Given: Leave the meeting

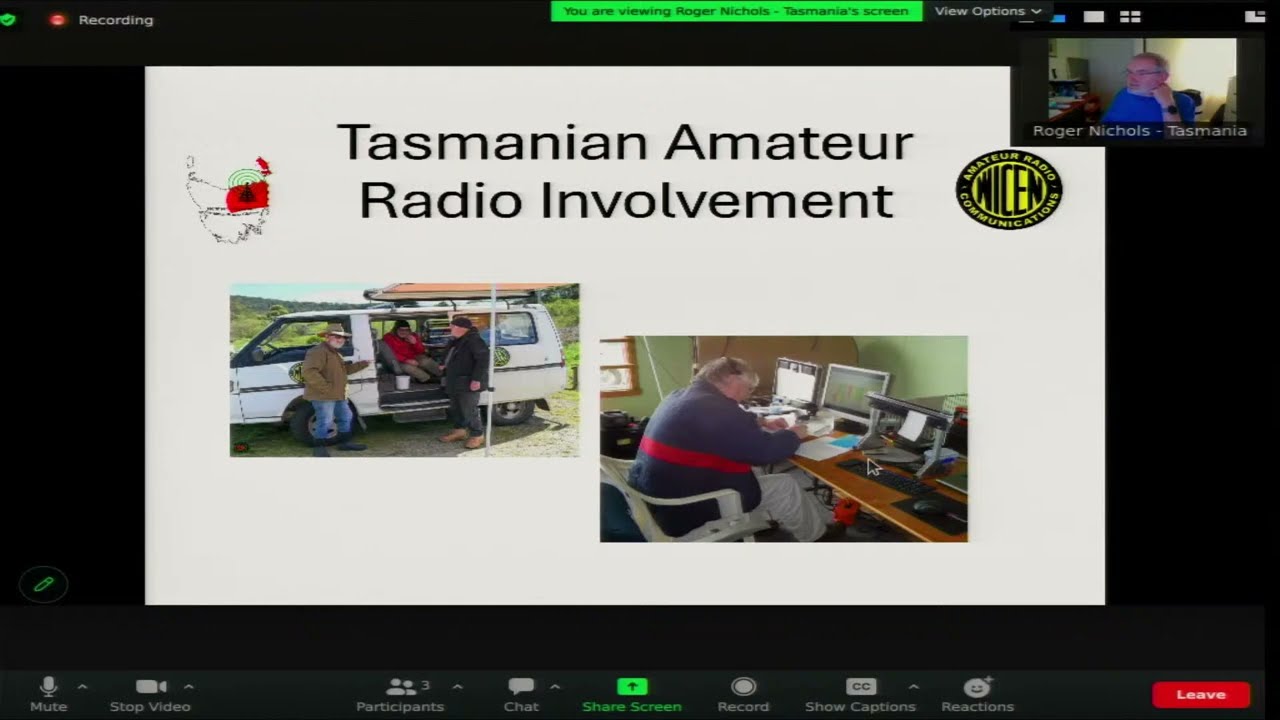Looking at the screenshot, I should [x=1201, y=694].
